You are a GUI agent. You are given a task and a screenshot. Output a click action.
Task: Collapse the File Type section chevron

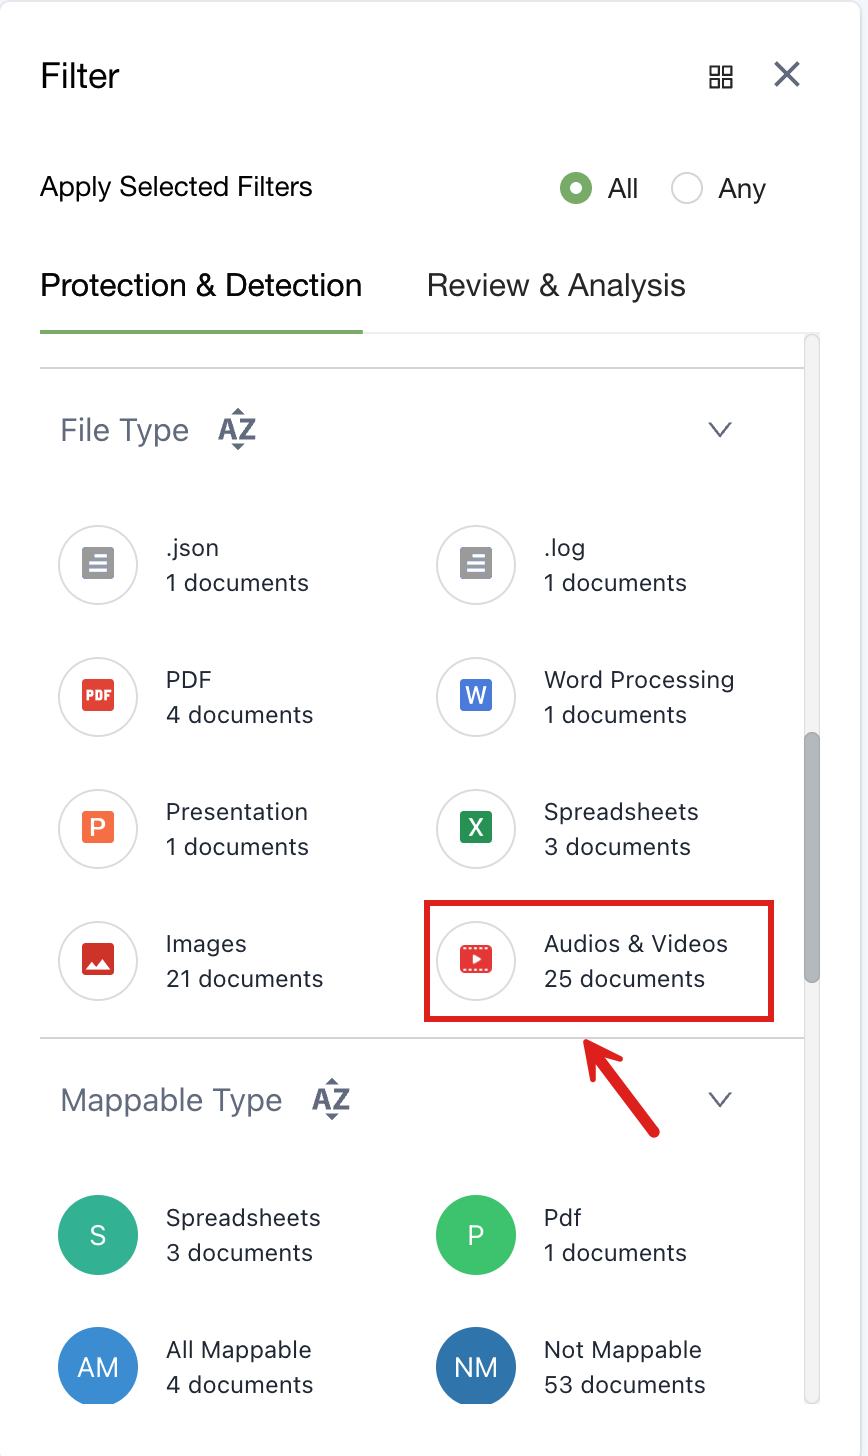point(720,430)
